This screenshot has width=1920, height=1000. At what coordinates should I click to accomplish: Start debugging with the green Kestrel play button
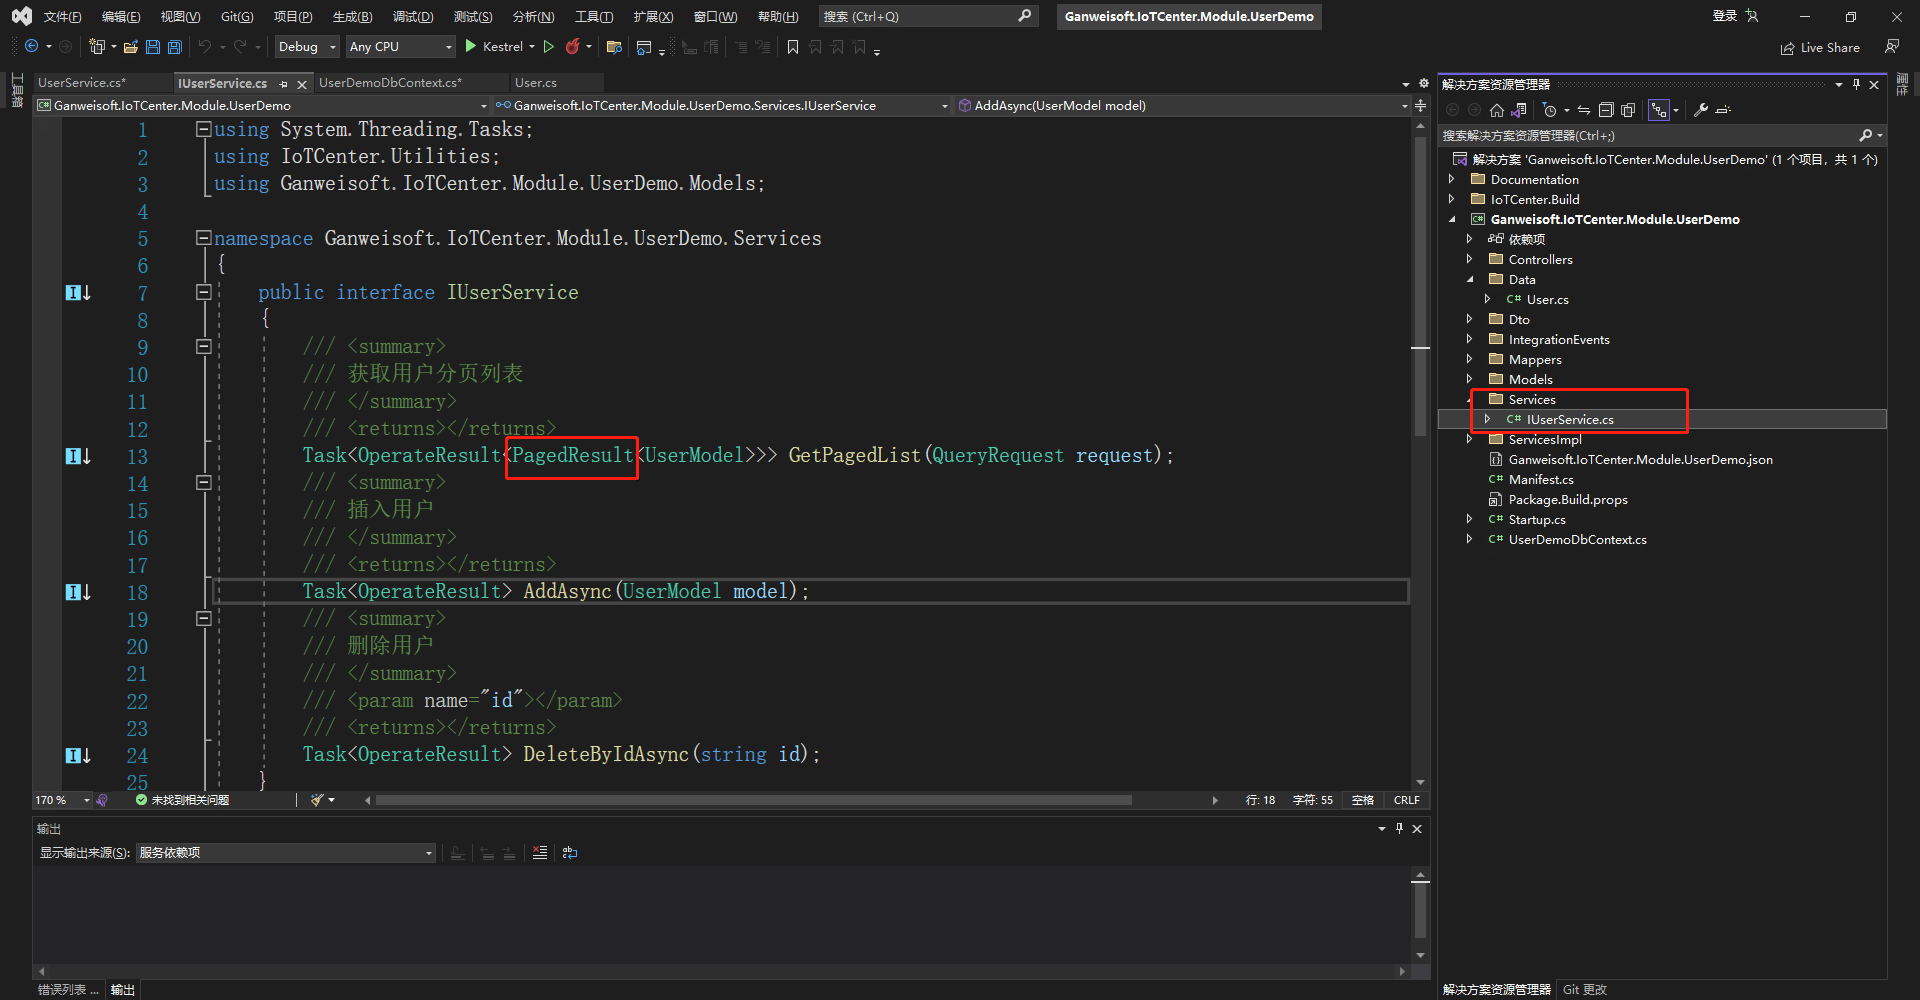(471, 47)
